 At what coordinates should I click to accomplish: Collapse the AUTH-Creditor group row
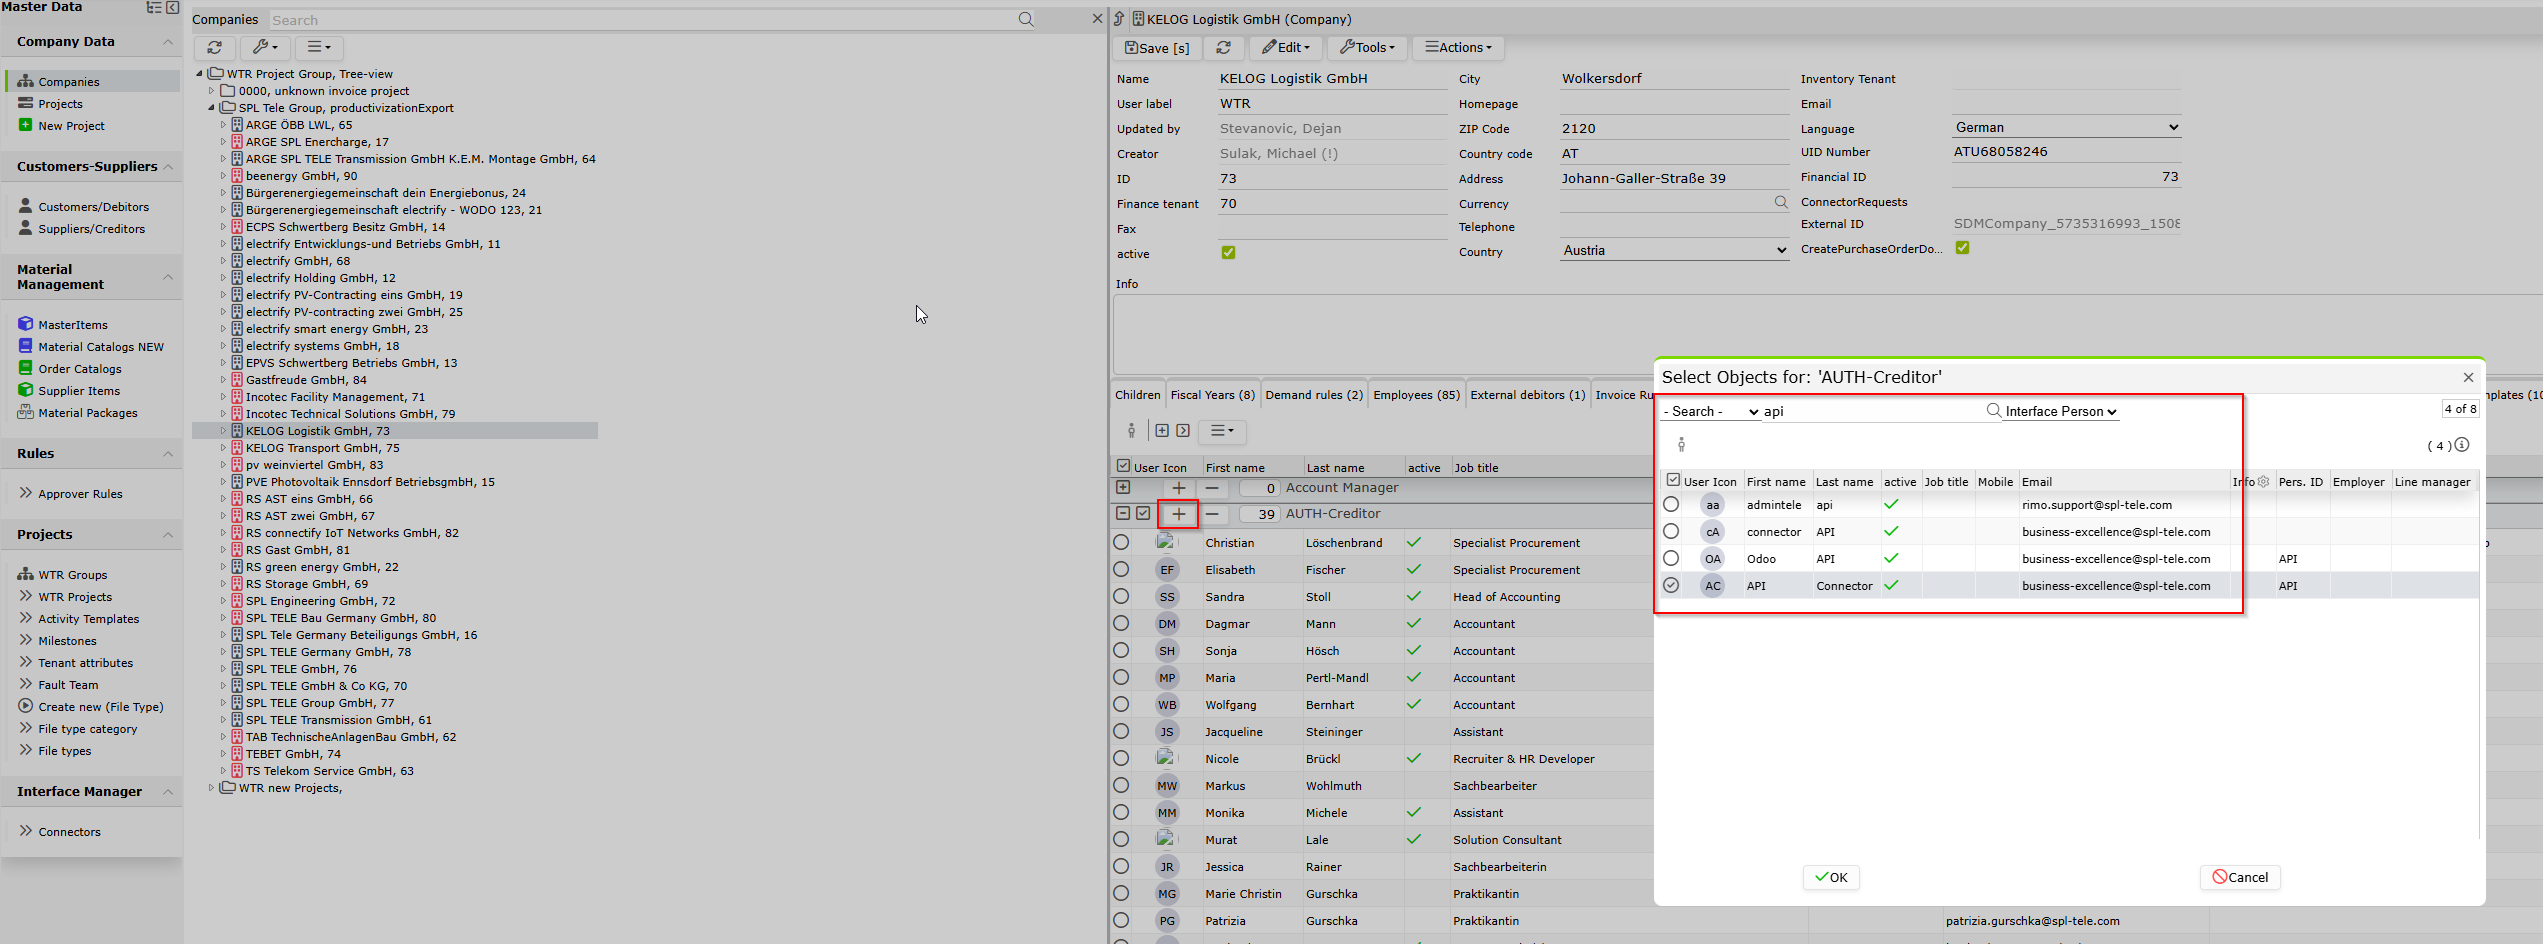point(1123,513)
